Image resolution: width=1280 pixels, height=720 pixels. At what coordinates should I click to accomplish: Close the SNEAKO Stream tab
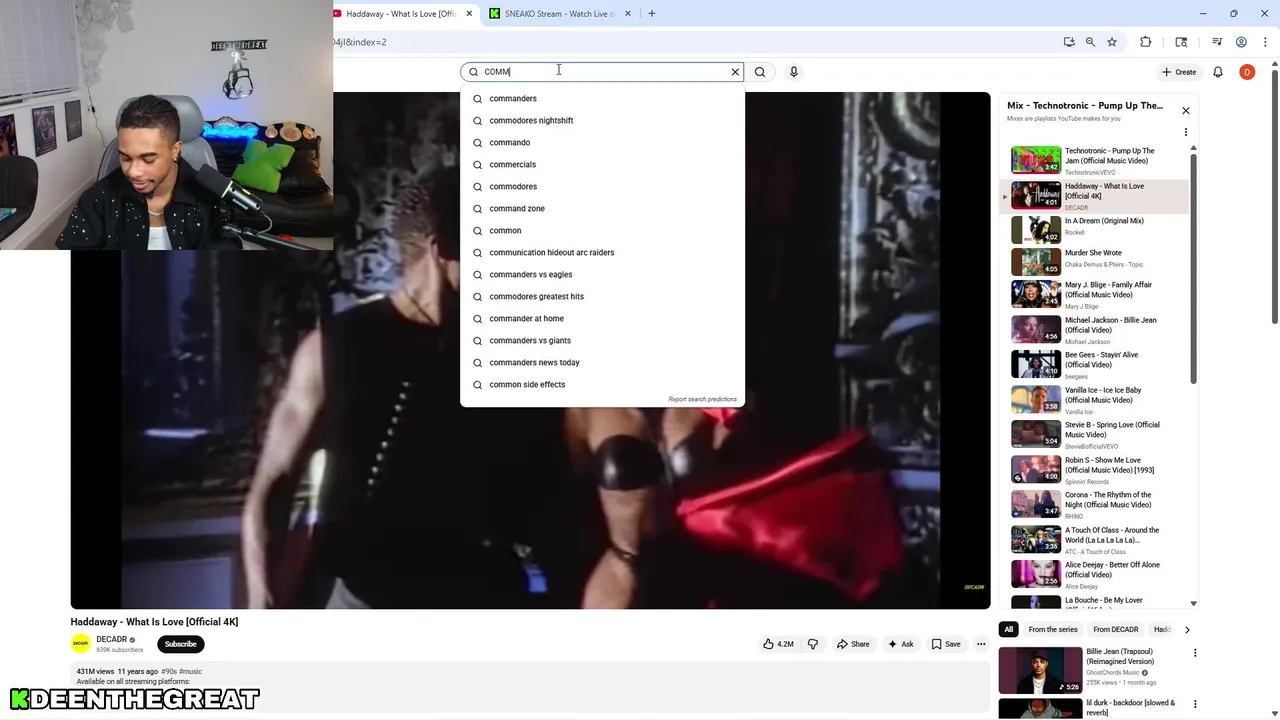(x=628, y=14)
